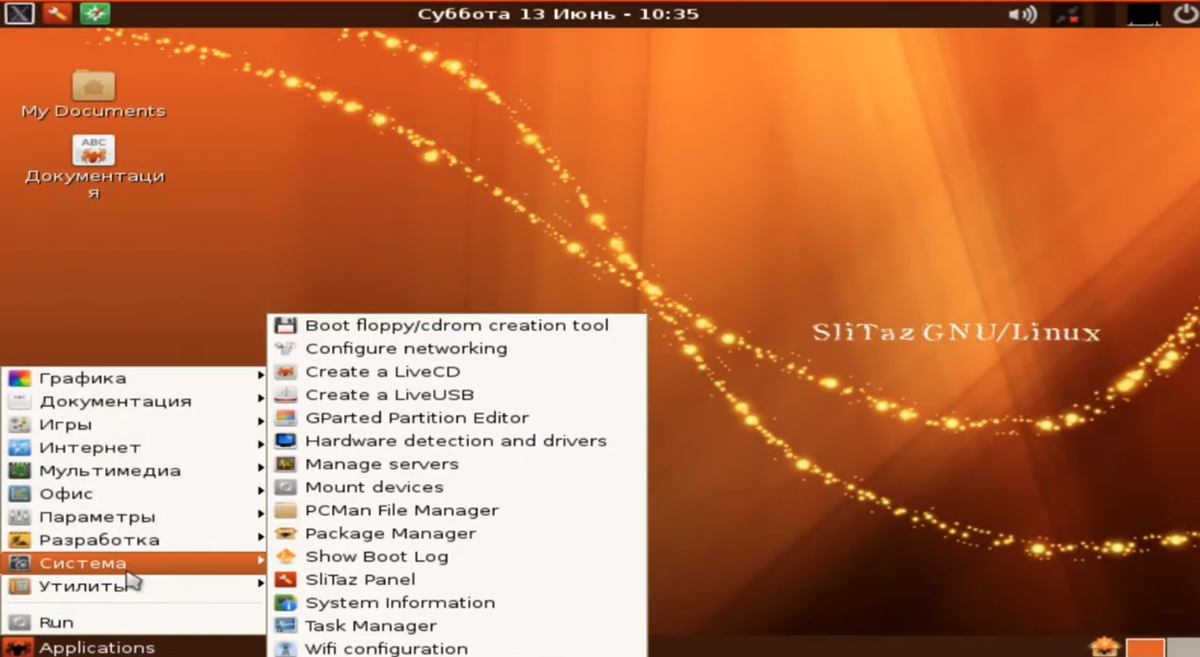Switch to the gray second workspace
The width and height of the screenshot is (1200, 657).
click(1183, 648)
